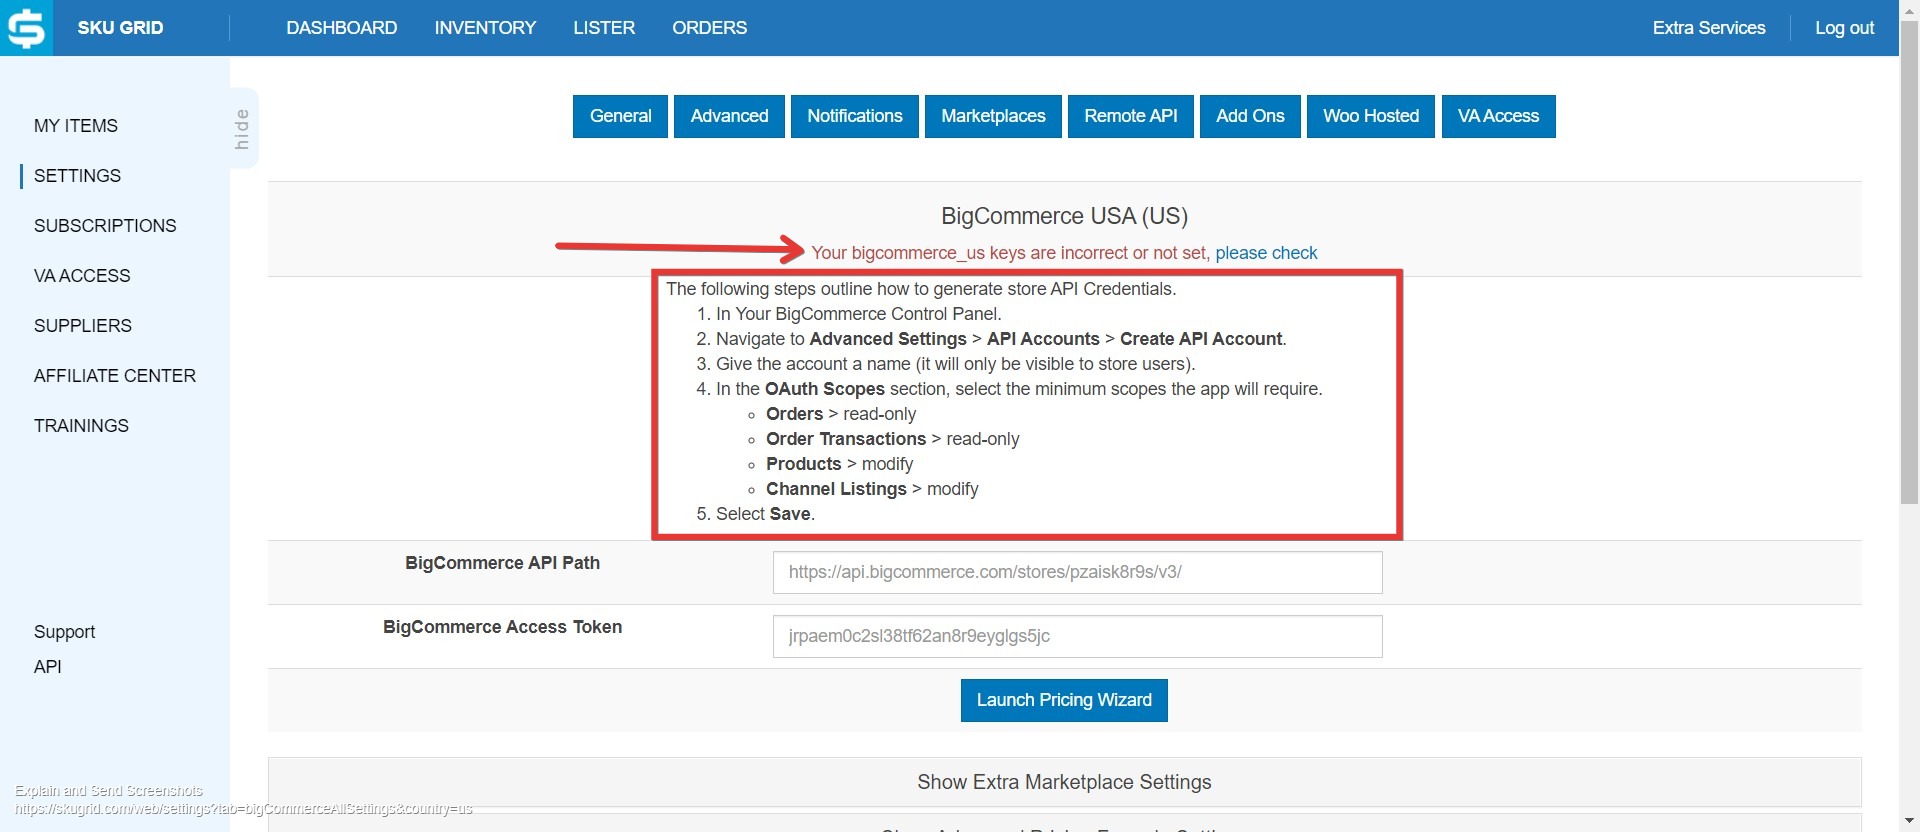
Task: Click 'Products > modify' bullet text
Action: click(840, 464)
